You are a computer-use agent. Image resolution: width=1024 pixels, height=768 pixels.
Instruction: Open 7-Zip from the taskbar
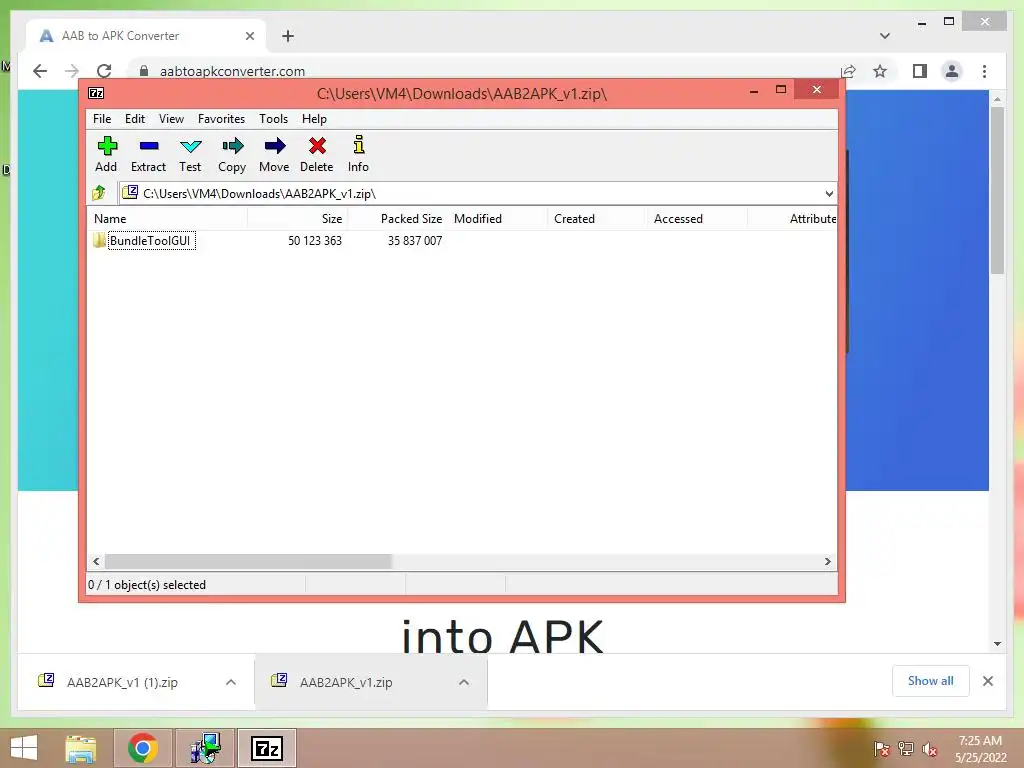(x=267, y=748)
